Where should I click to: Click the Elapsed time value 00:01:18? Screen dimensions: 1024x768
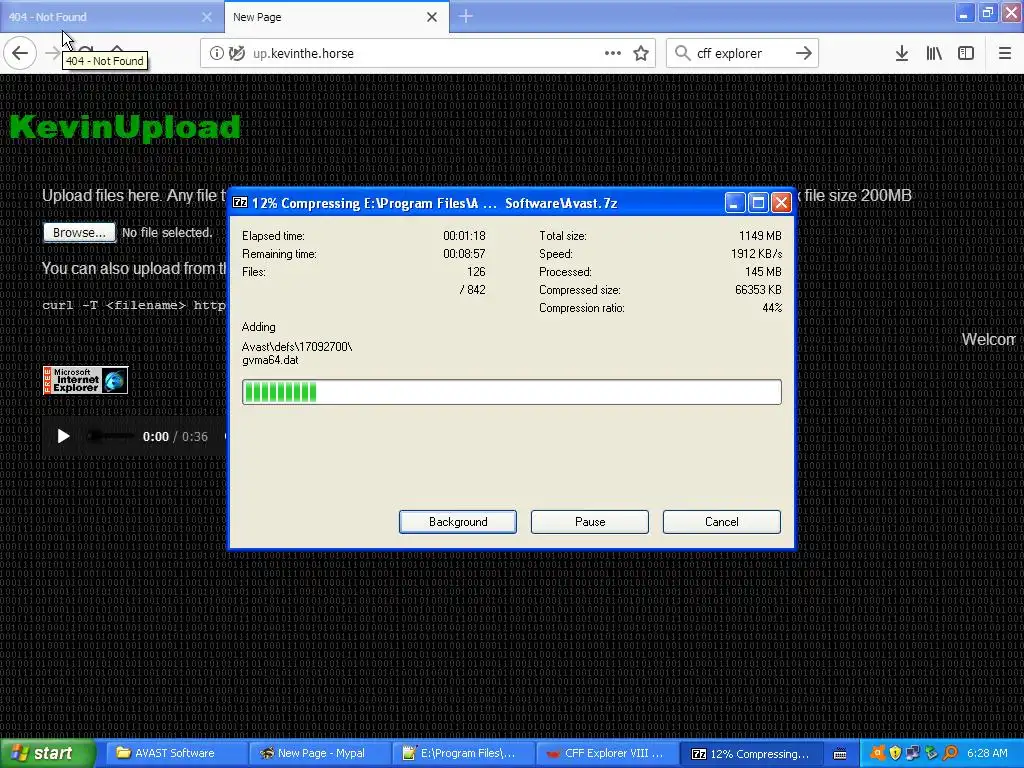tap(464, 236)
